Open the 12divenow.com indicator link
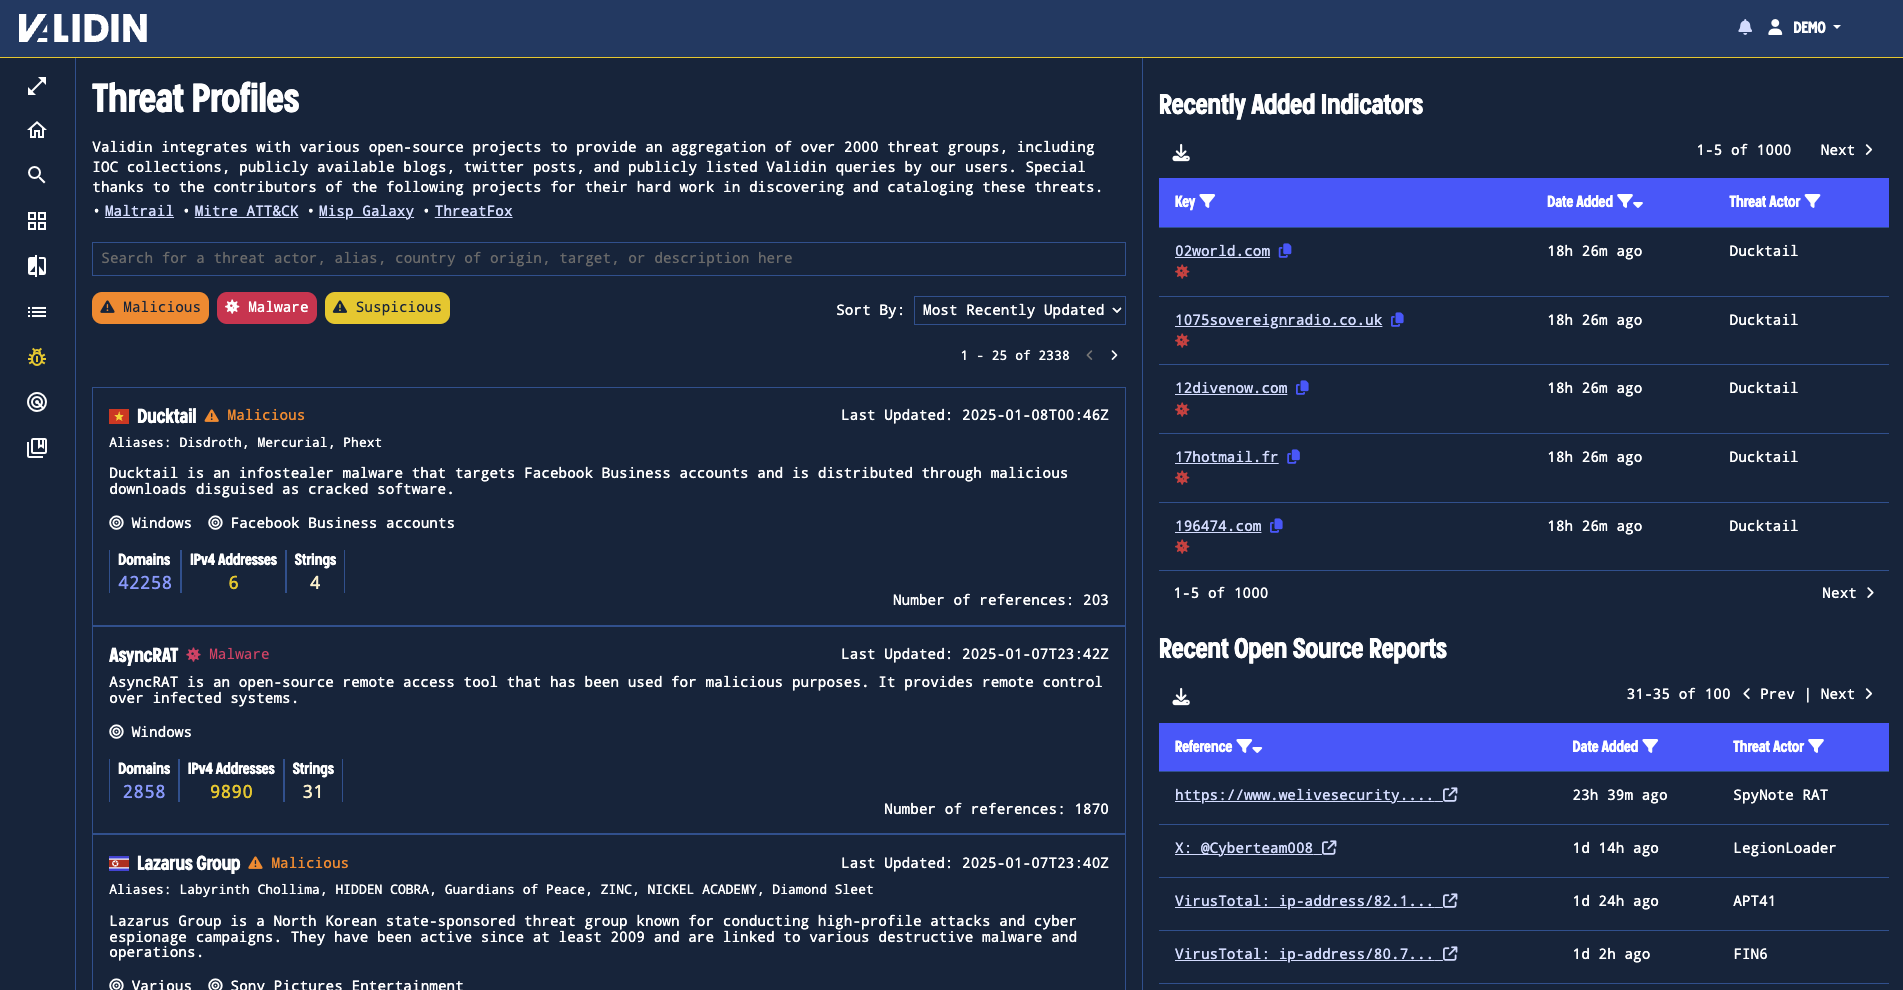1903x990 pixels. click(1231, 388)
